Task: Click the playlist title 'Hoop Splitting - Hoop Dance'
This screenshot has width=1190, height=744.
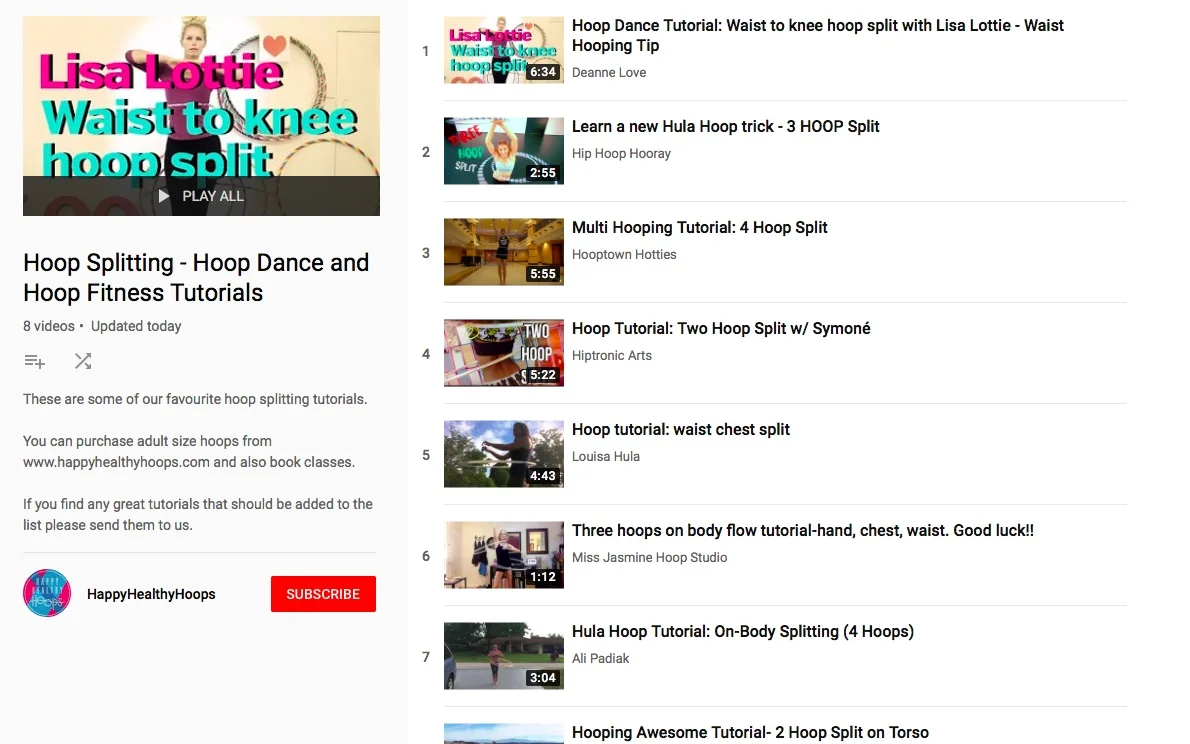Action: [x=196, y=278]
